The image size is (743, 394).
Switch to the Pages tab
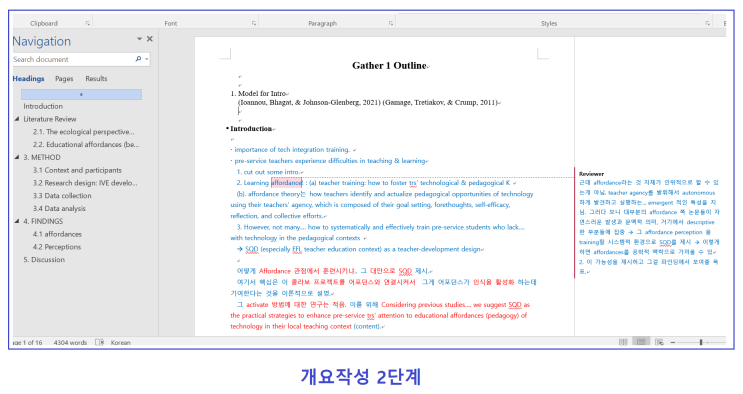64,79
